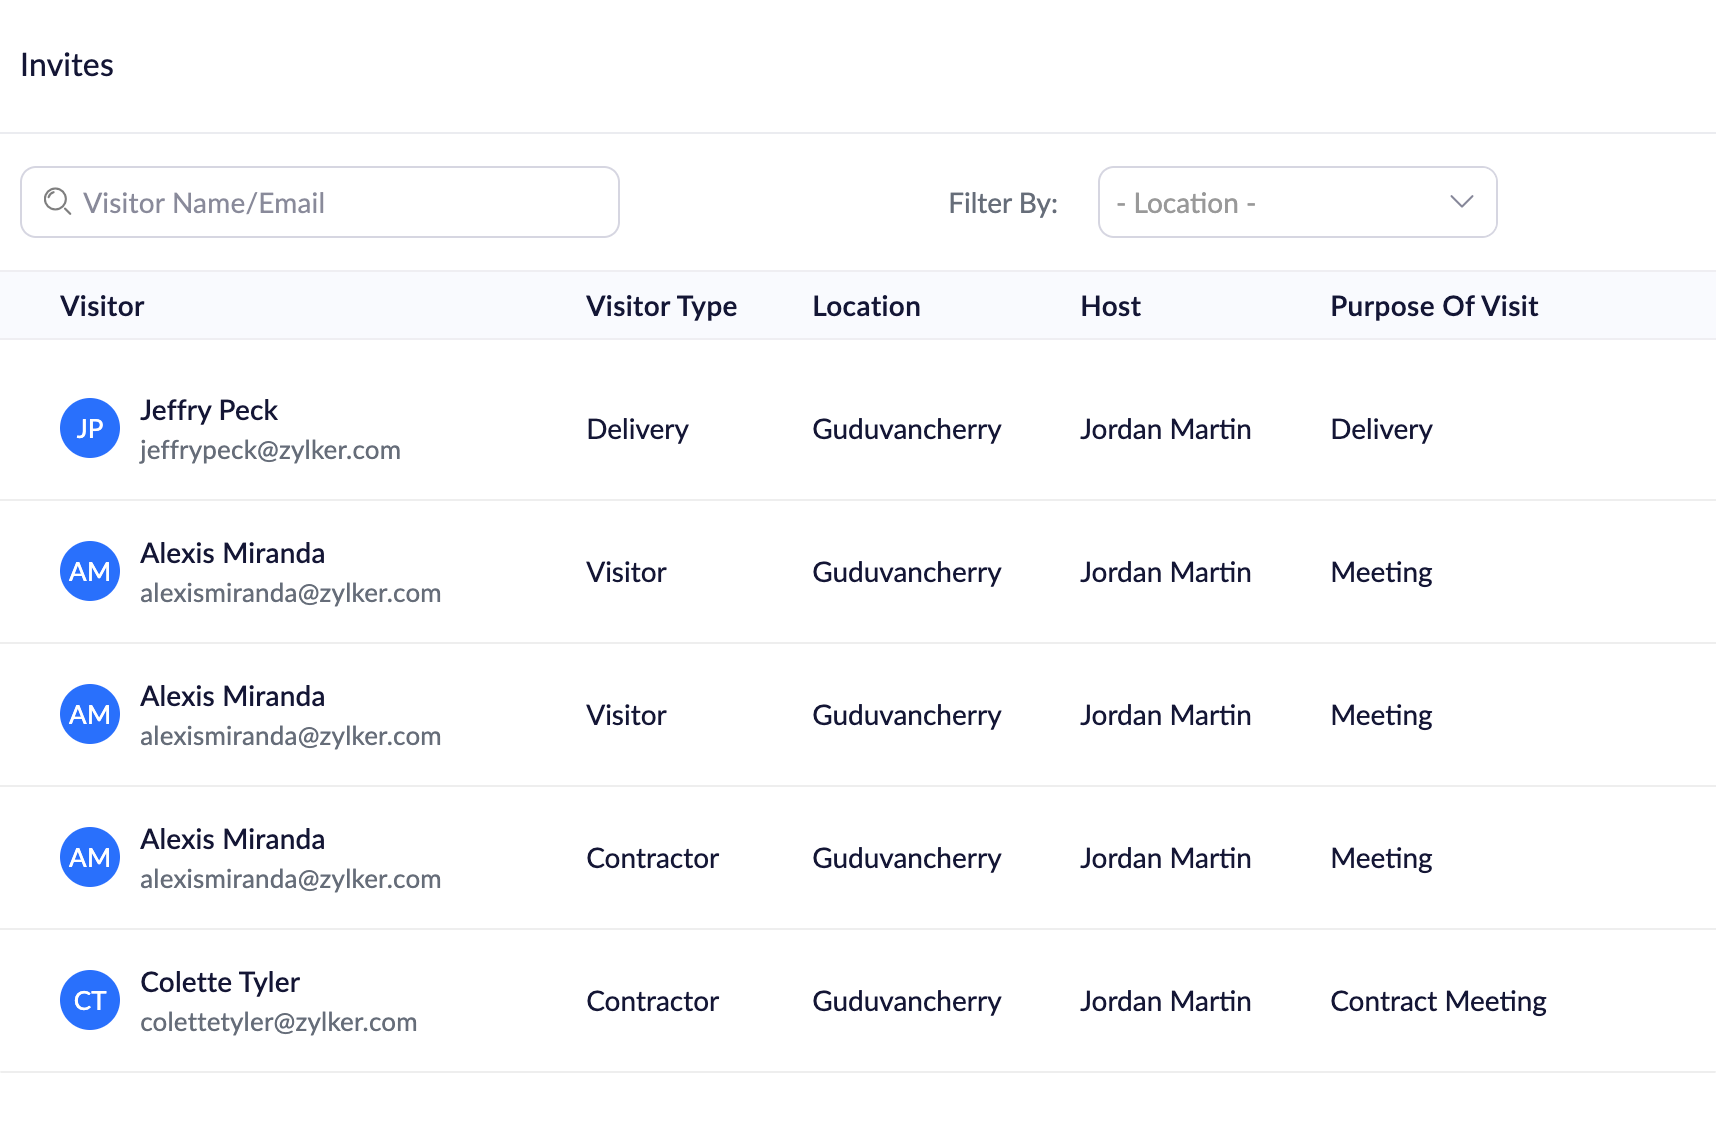
Task: Click the Visitor column header
Action: pos(102,306)
